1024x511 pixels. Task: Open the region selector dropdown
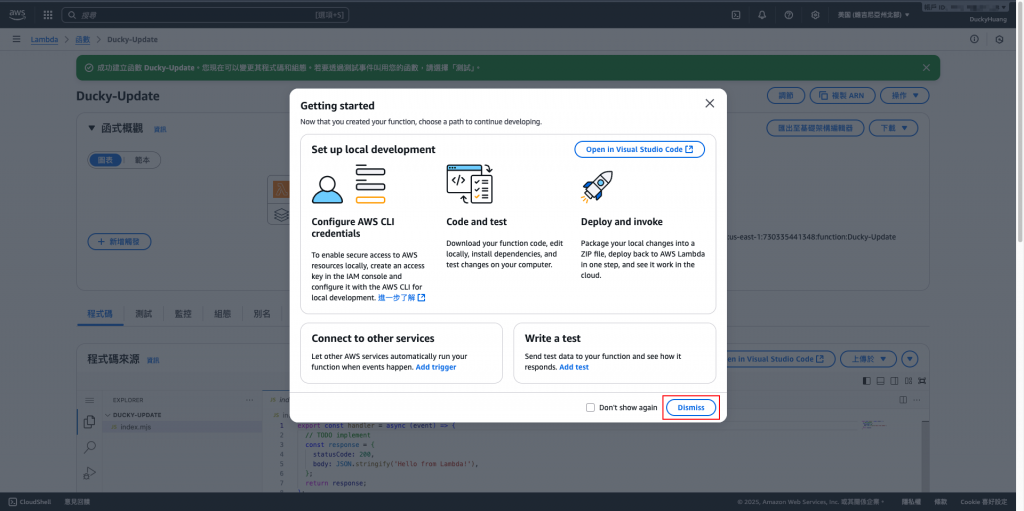click(873, 15)
